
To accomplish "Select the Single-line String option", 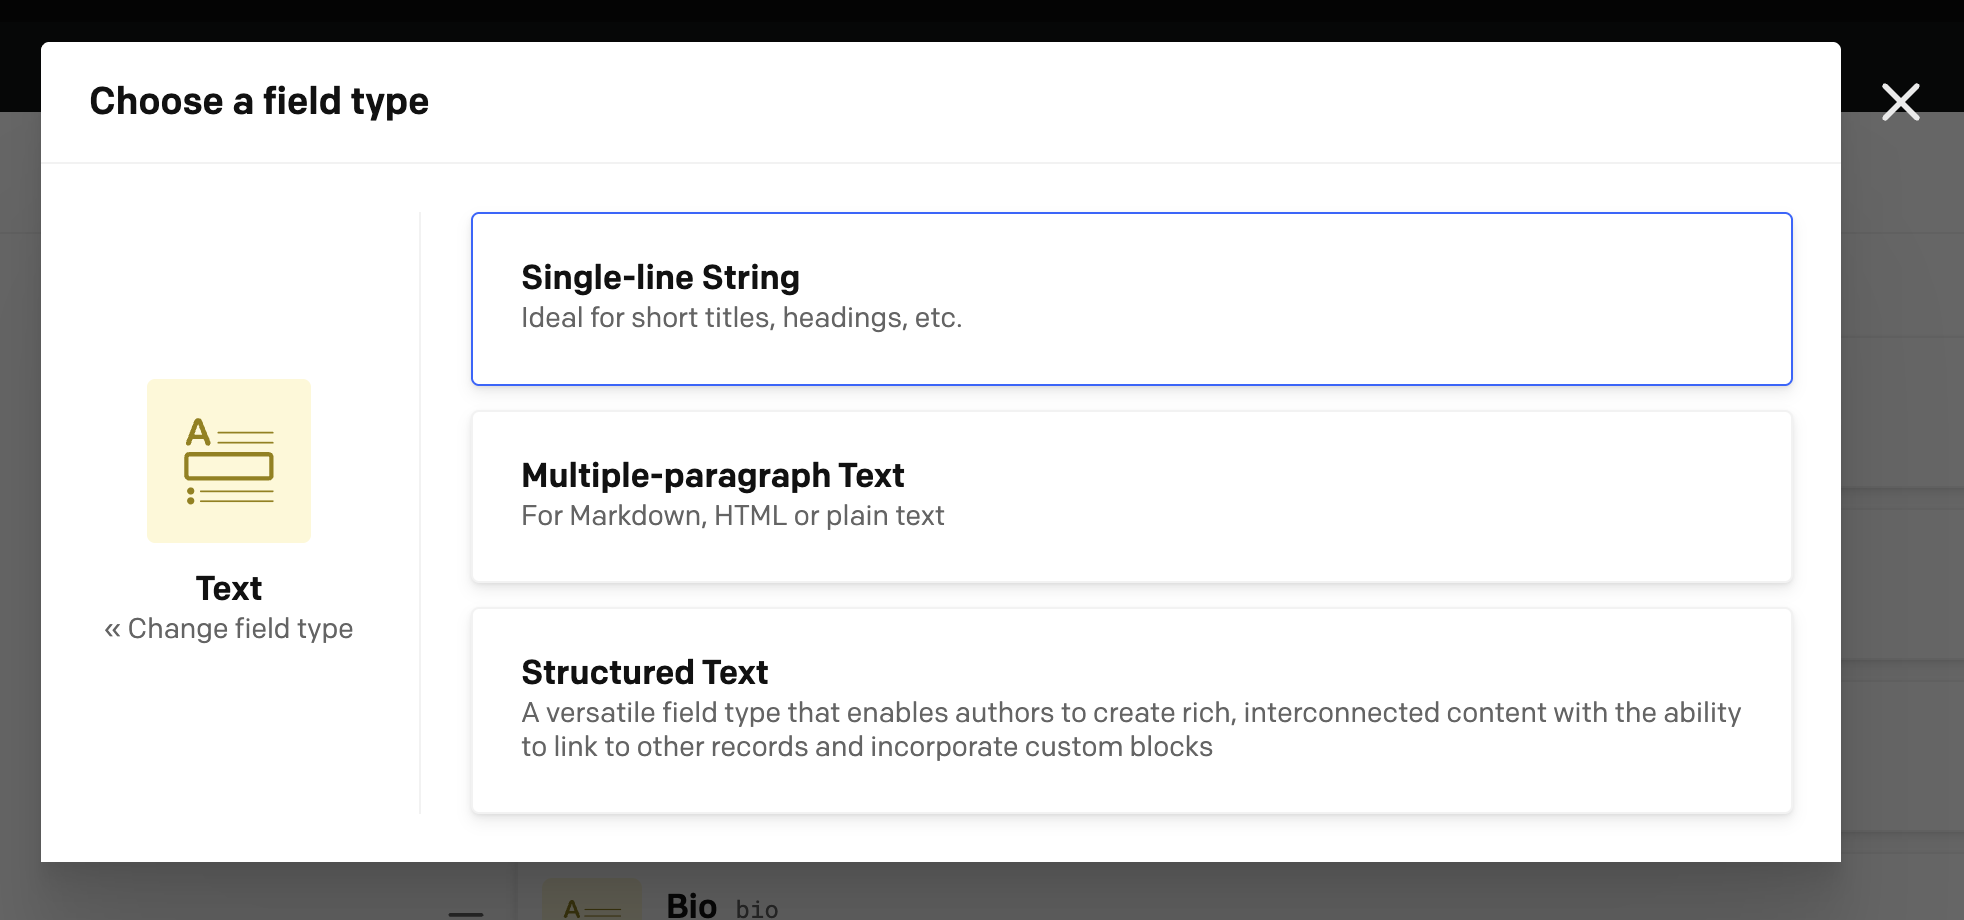I will 1131,299.
